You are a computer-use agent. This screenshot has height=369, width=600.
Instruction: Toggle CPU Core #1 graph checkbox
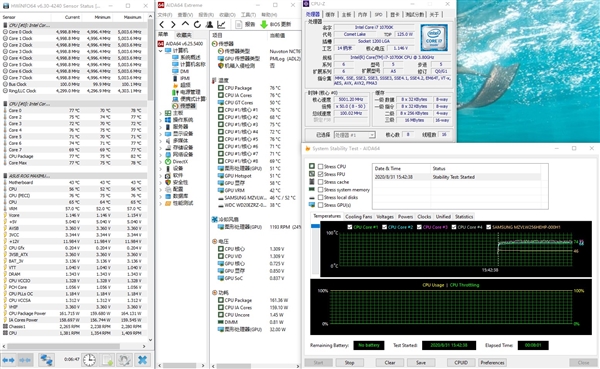(x=350, y=227)
